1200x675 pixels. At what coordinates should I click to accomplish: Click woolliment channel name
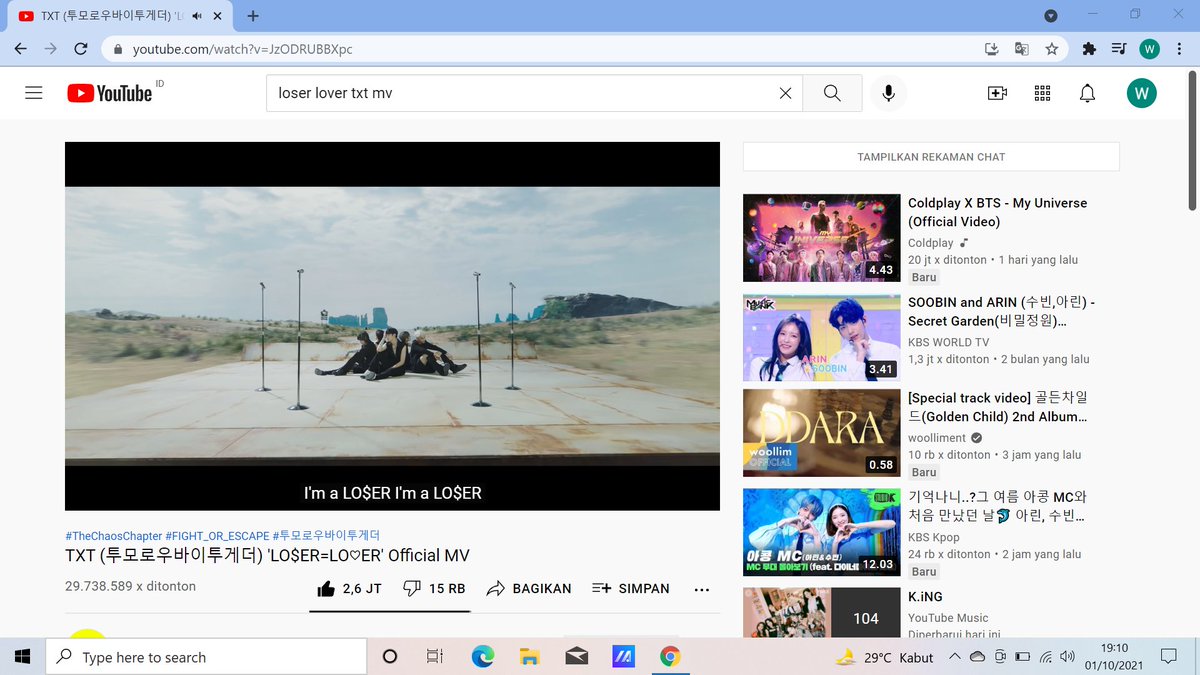pyautogui.click(x=937, y=438)
